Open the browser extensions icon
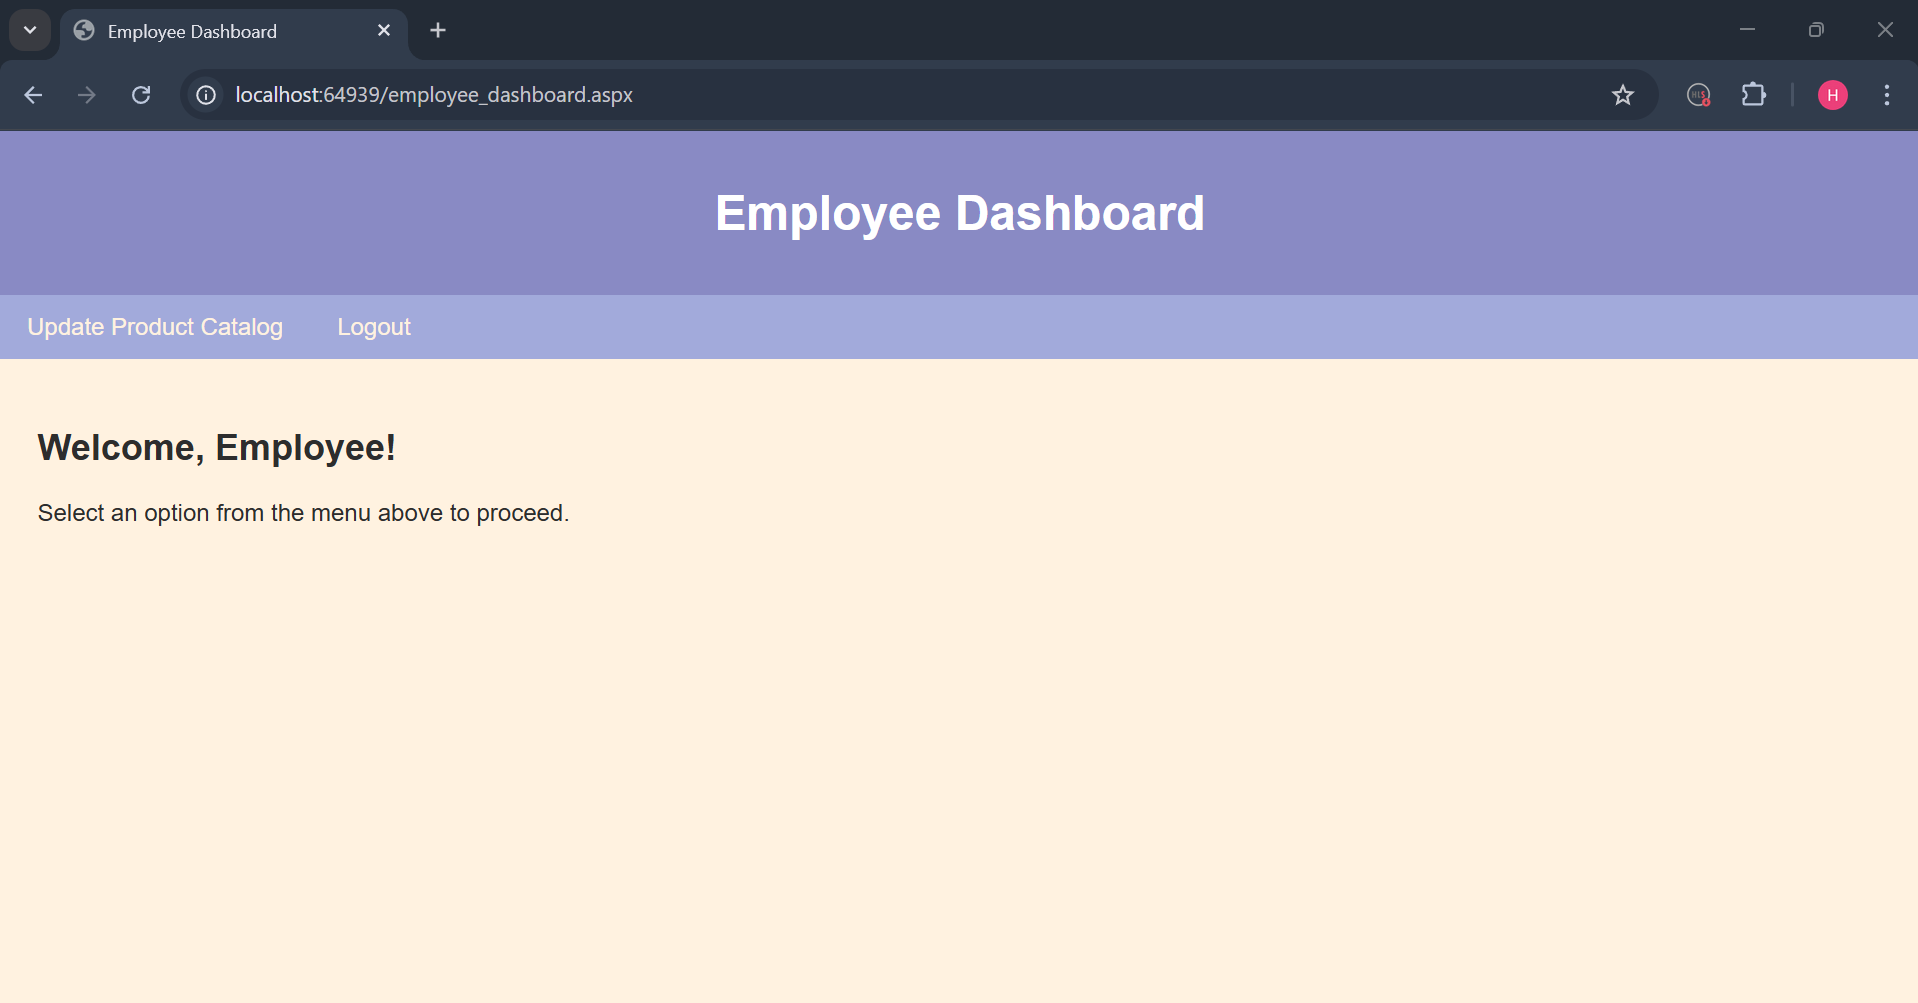This screenshot has width=1918, height=1003. pos(1755,95)
